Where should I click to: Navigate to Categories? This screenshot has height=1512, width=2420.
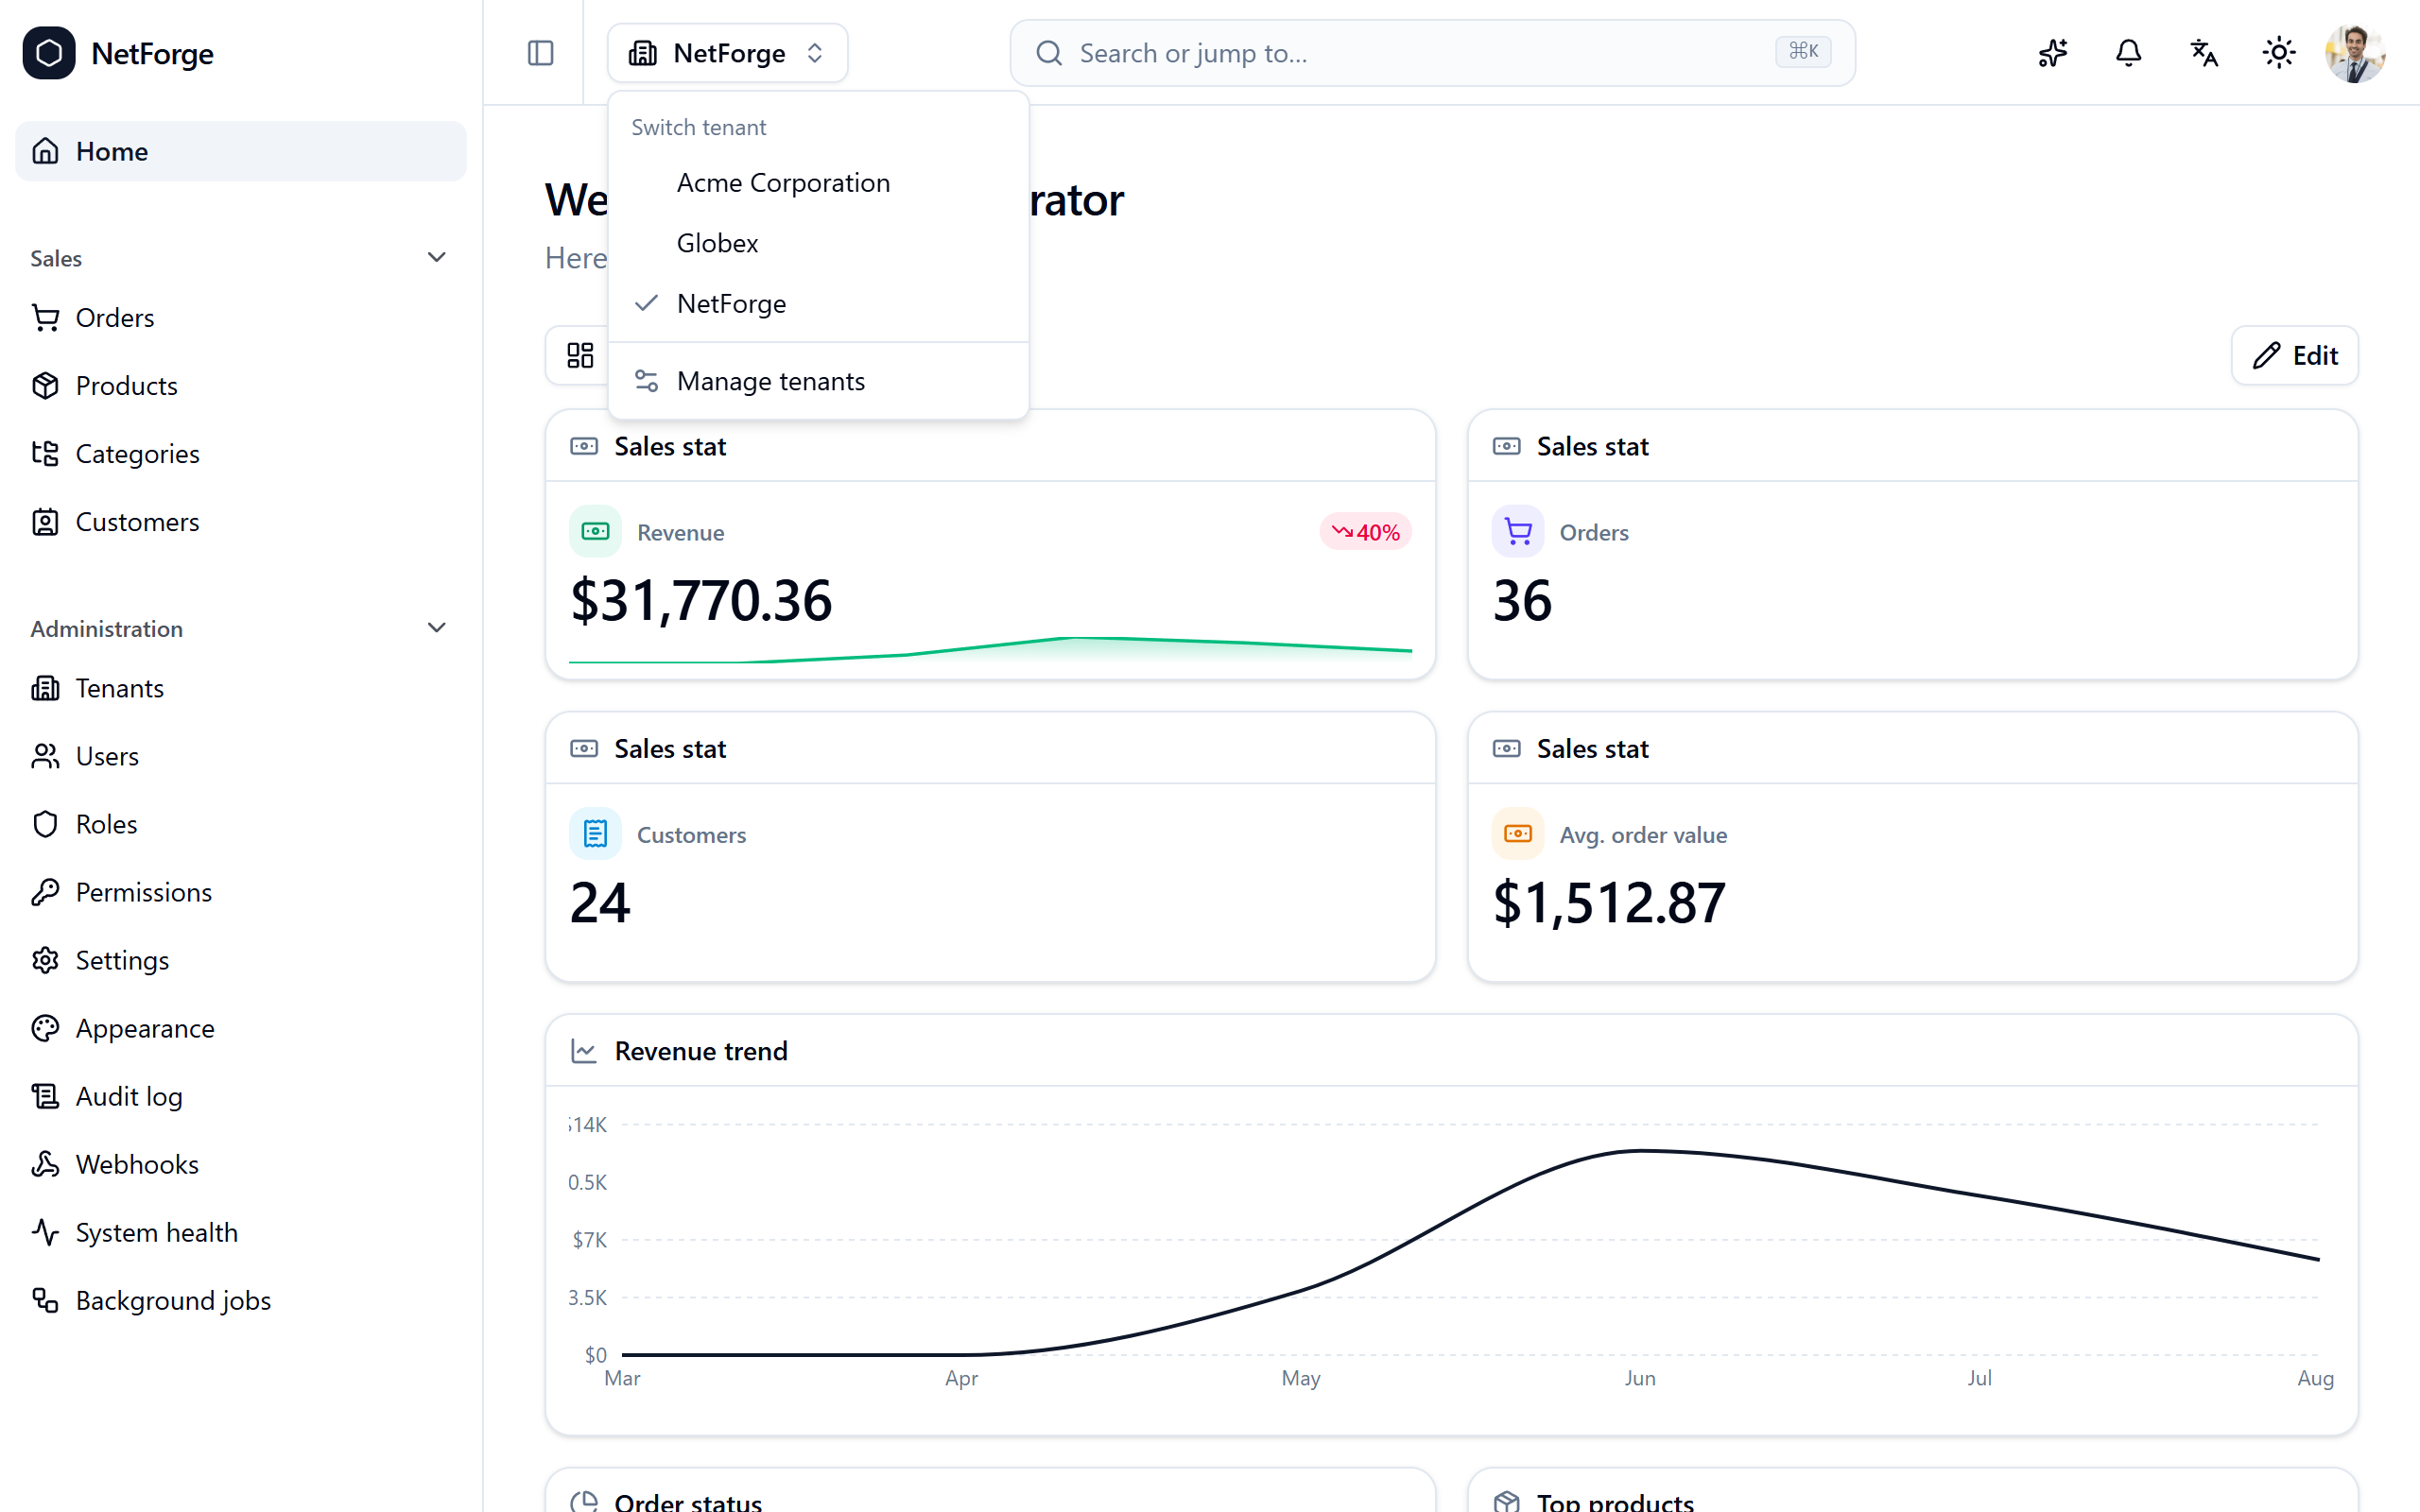[x=241, y=454]
